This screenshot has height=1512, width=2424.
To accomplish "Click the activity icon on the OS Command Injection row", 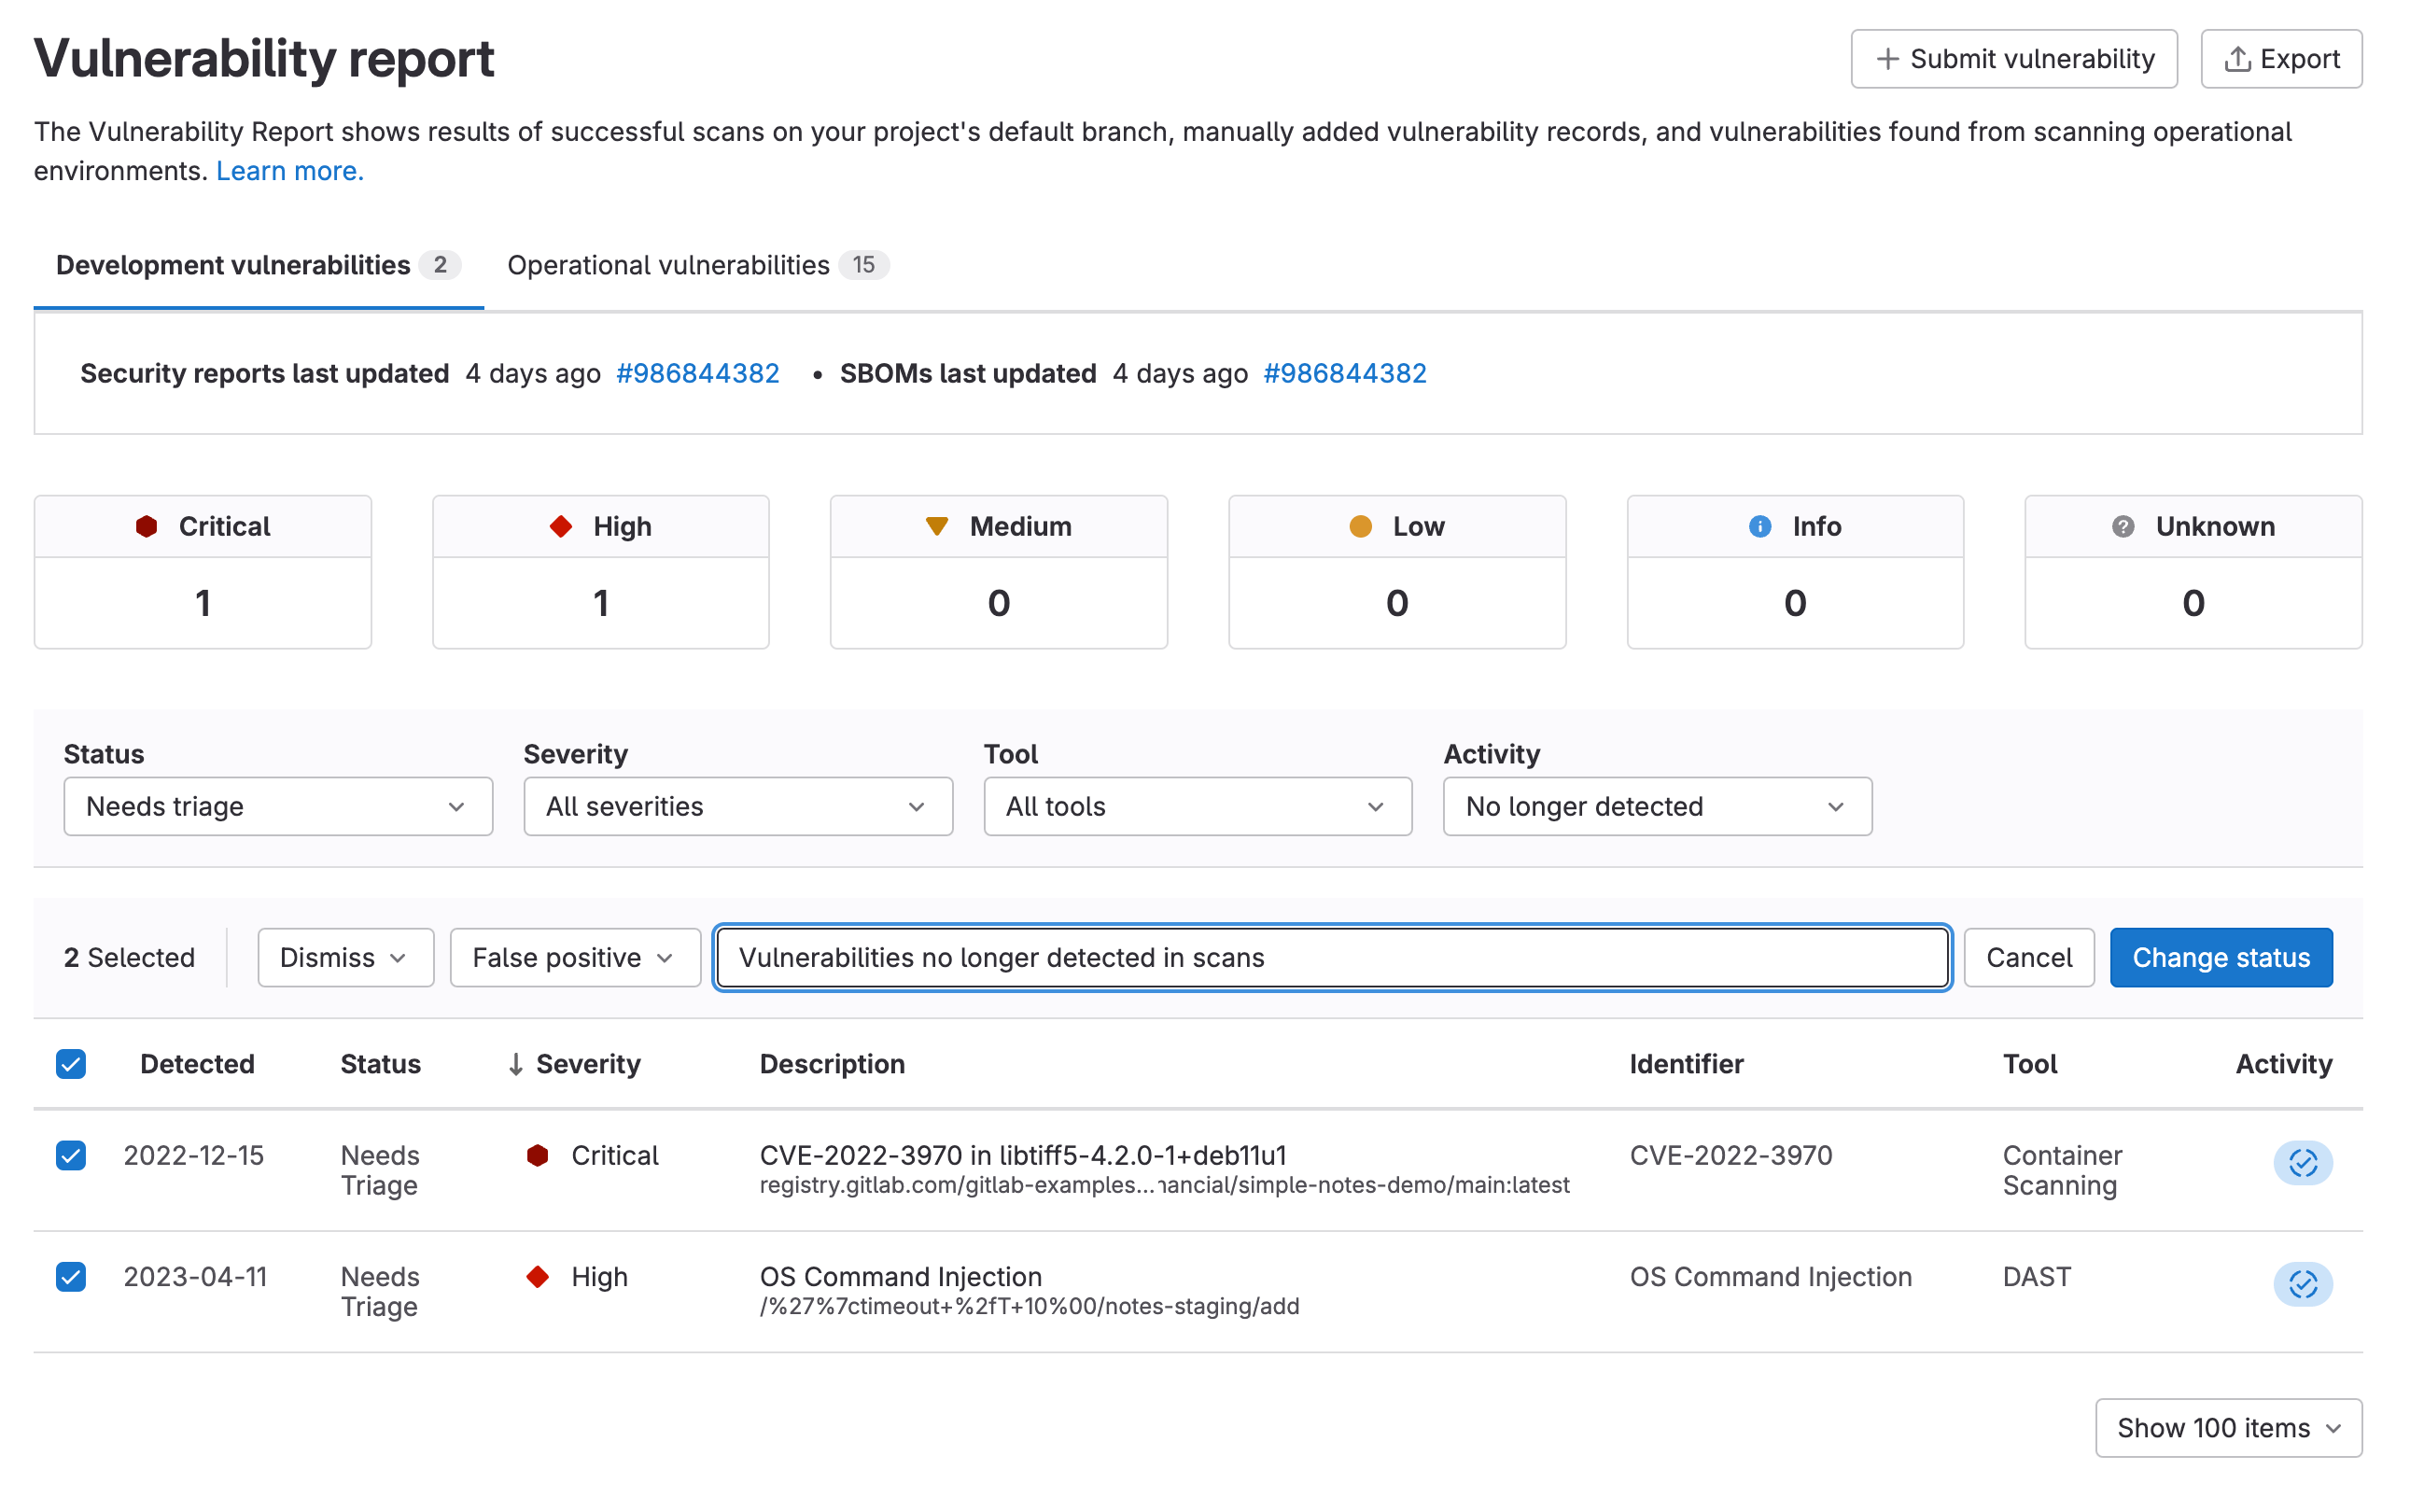I will coord(2303,1285).
